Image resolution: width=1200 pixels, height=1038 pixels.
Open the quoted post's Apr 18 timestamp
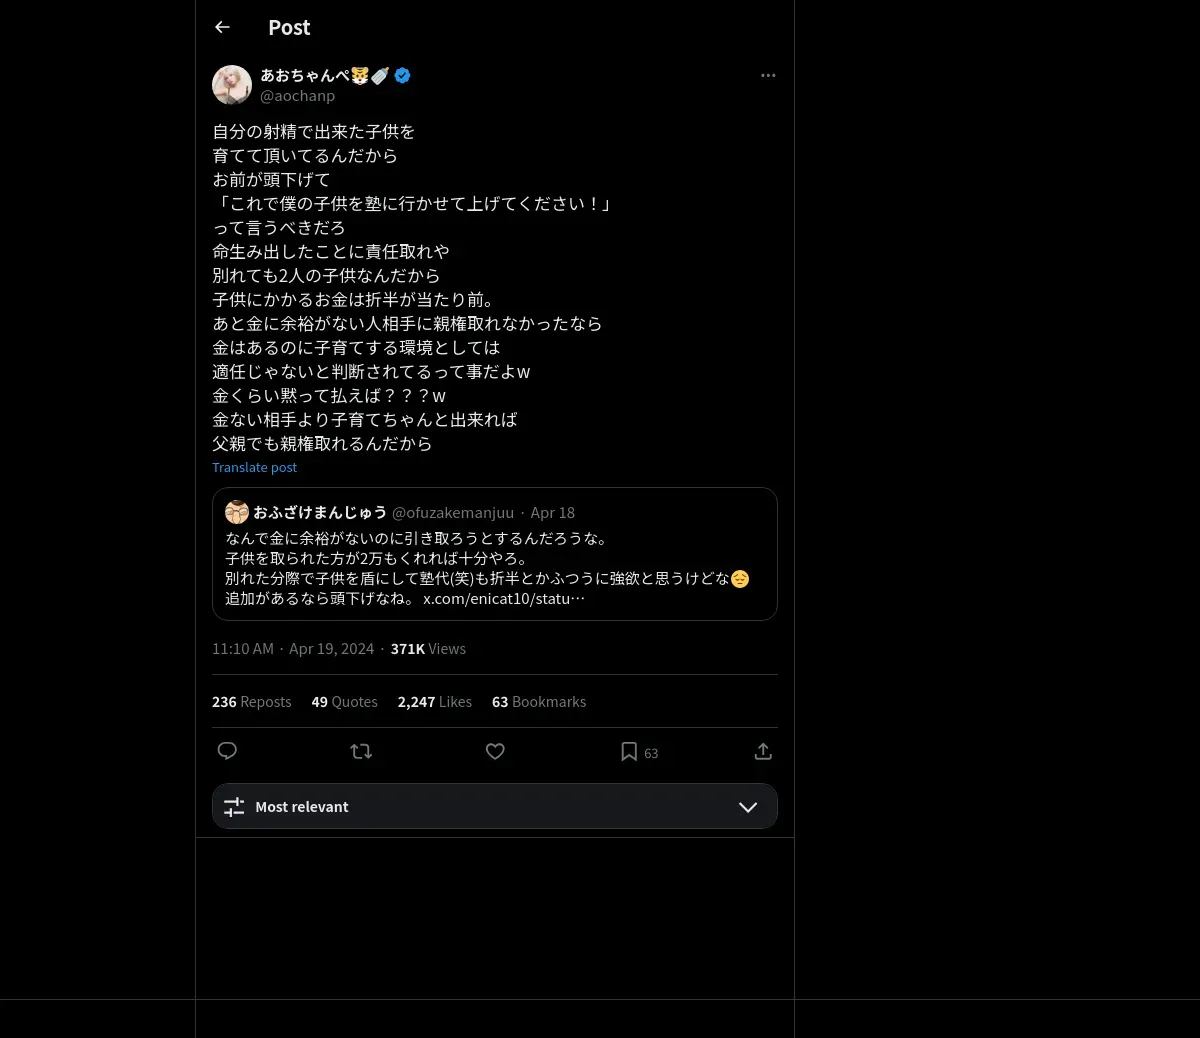coord(552,513)
